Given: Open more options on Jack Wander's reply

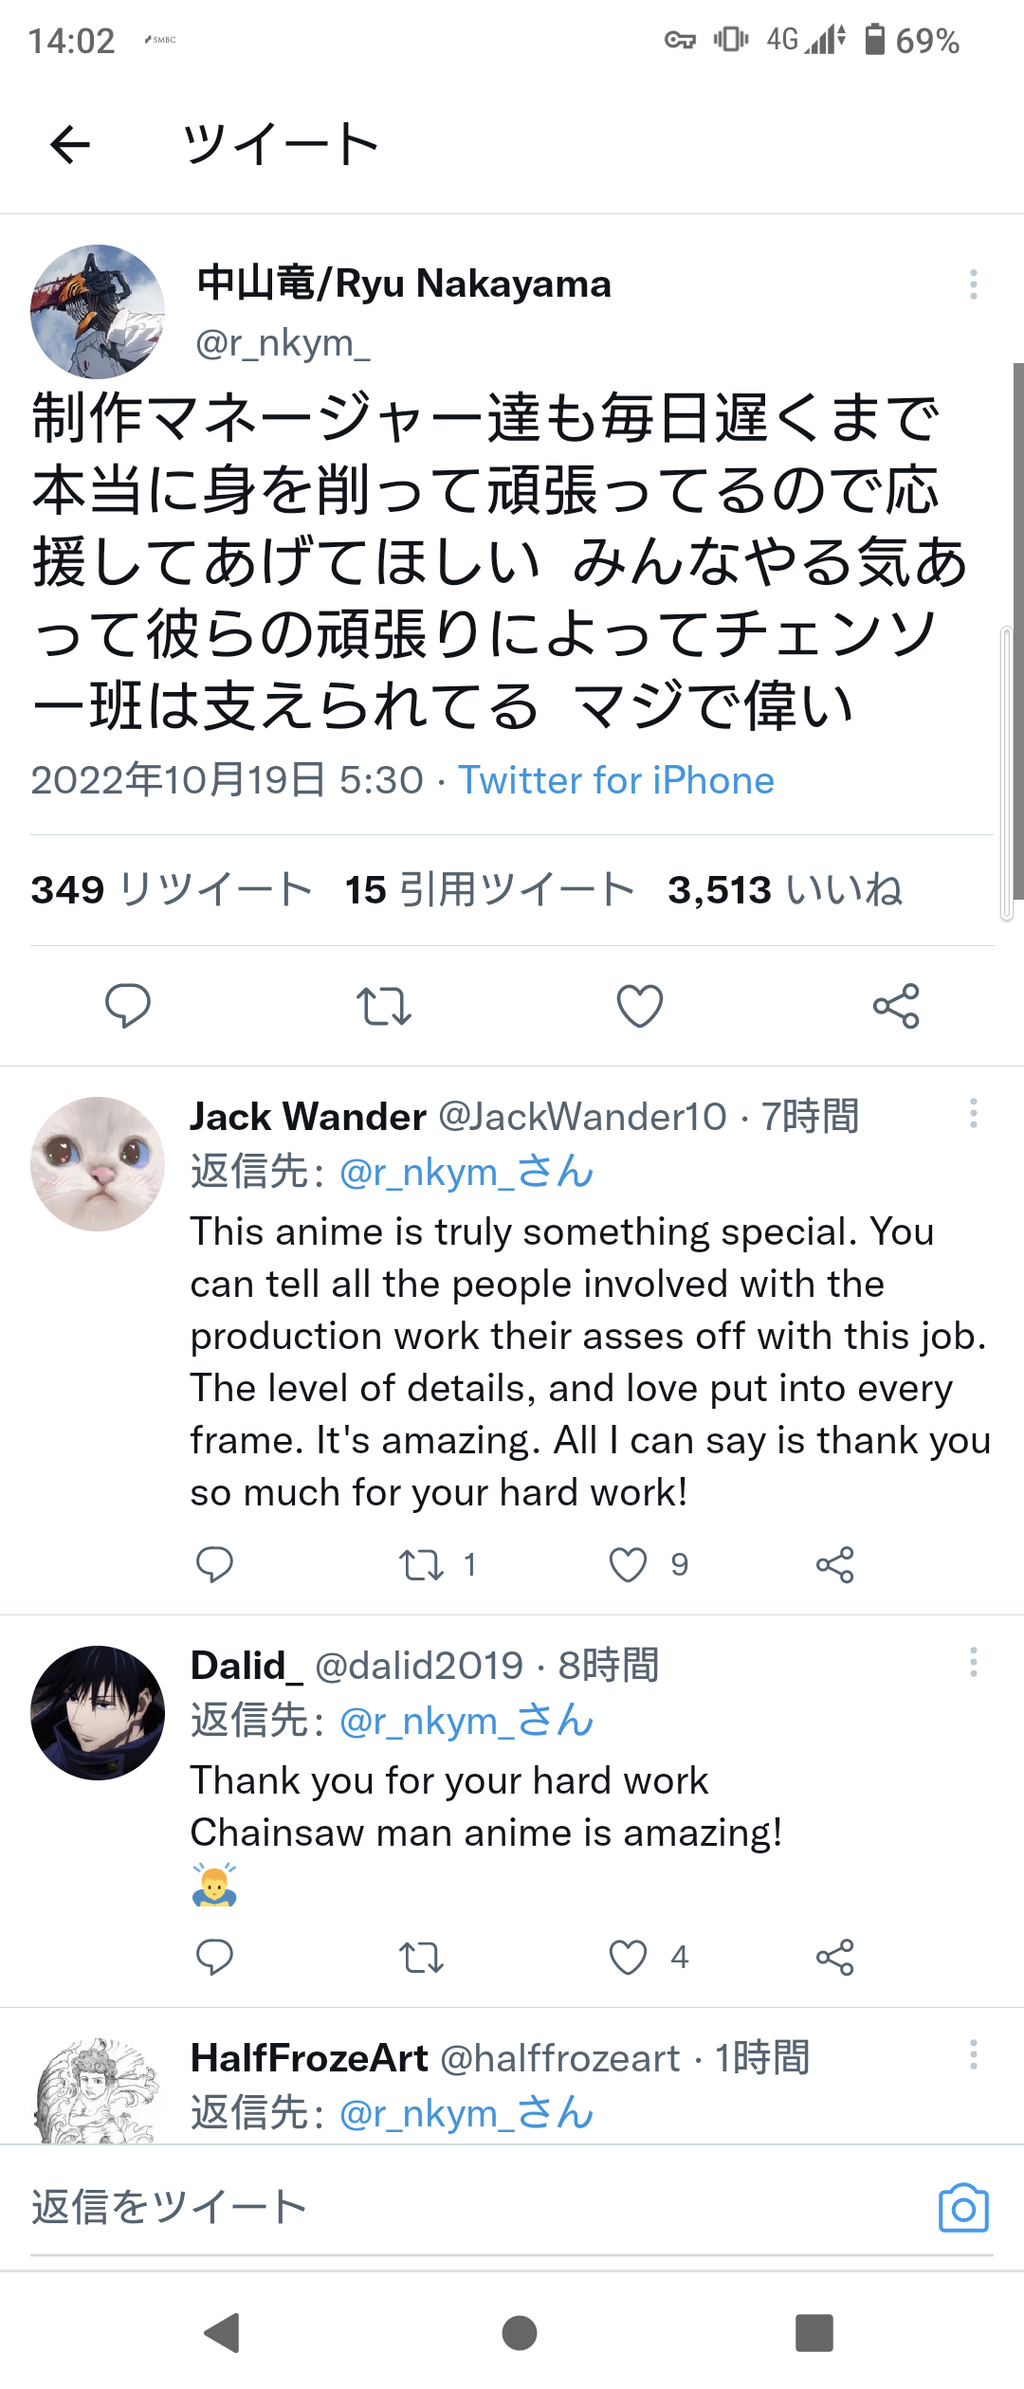Looking at the screenshot, I should point(973,1114).
